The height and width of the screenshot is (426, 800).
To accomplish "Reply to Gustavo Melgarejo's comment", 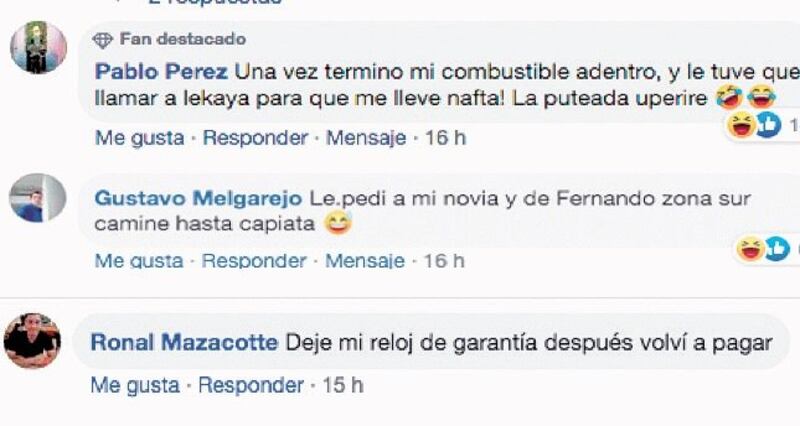I will [254, 261].
